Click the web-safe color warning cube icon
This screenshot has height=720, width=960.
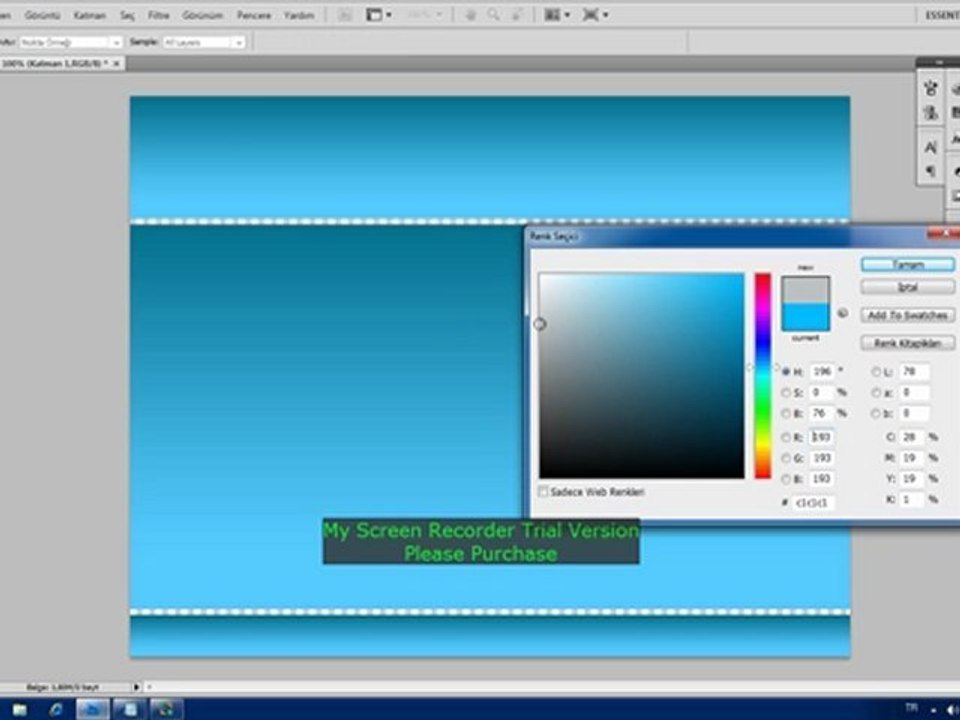point(843,313)
